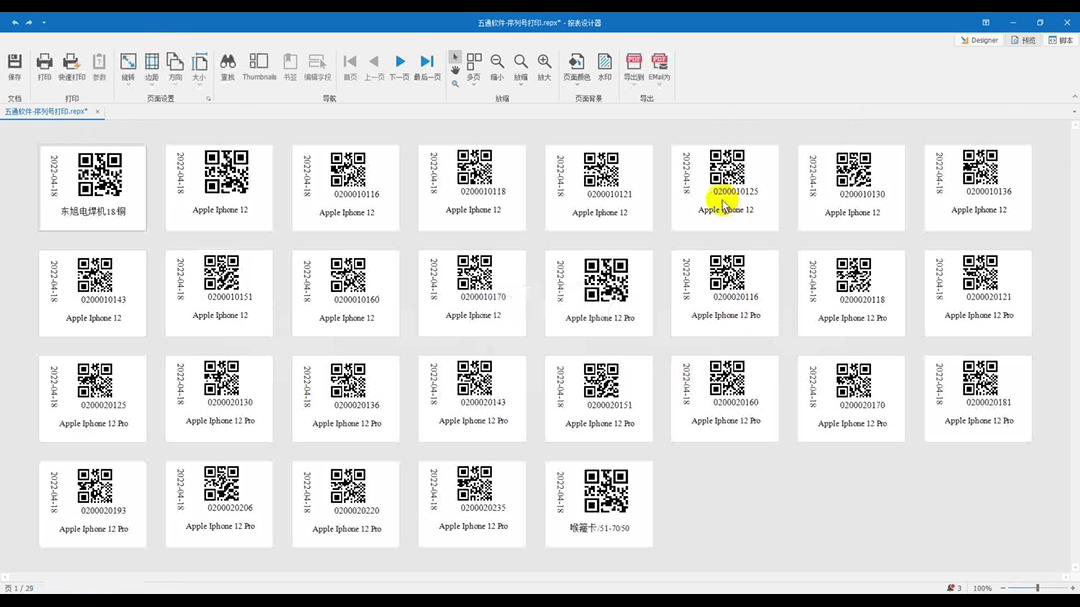Viewport: 1080px width, 607px height.
Task: Switch to the 脚本 script tab
Action: pyautogui.click(x=1061, y=40)
